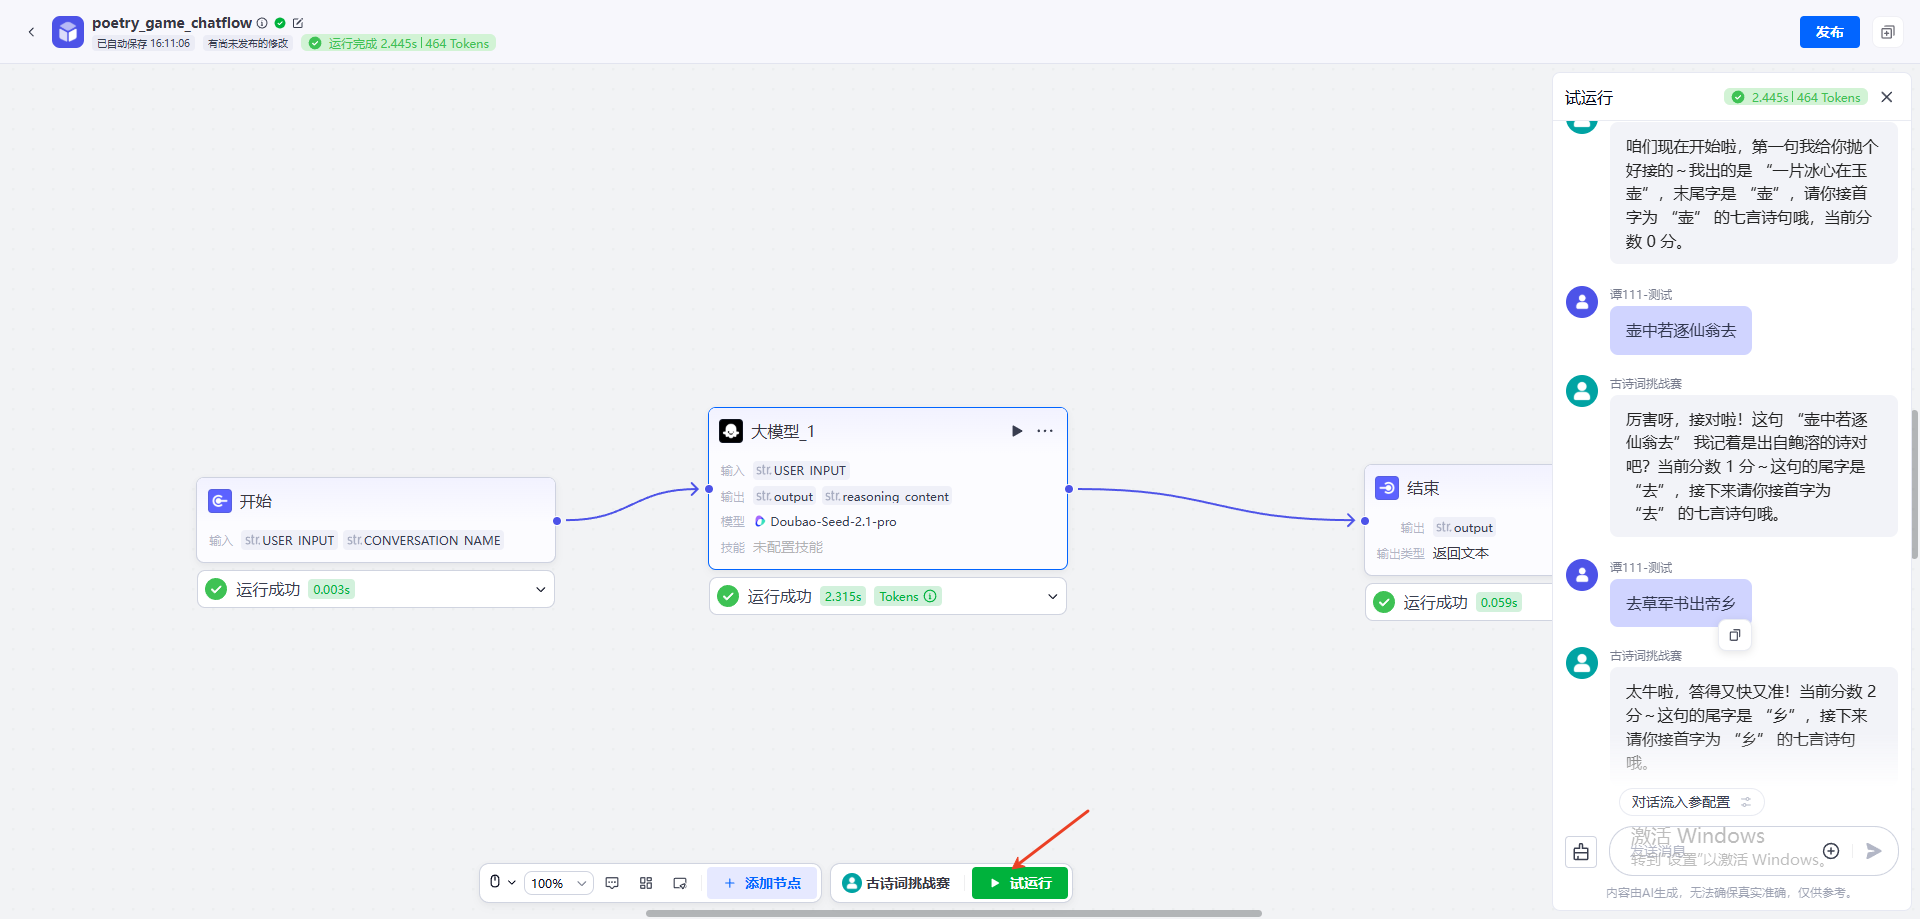This screenshot has width=1920, height=919.
Task: Click the green 试运行 button
Action: 1019,883
